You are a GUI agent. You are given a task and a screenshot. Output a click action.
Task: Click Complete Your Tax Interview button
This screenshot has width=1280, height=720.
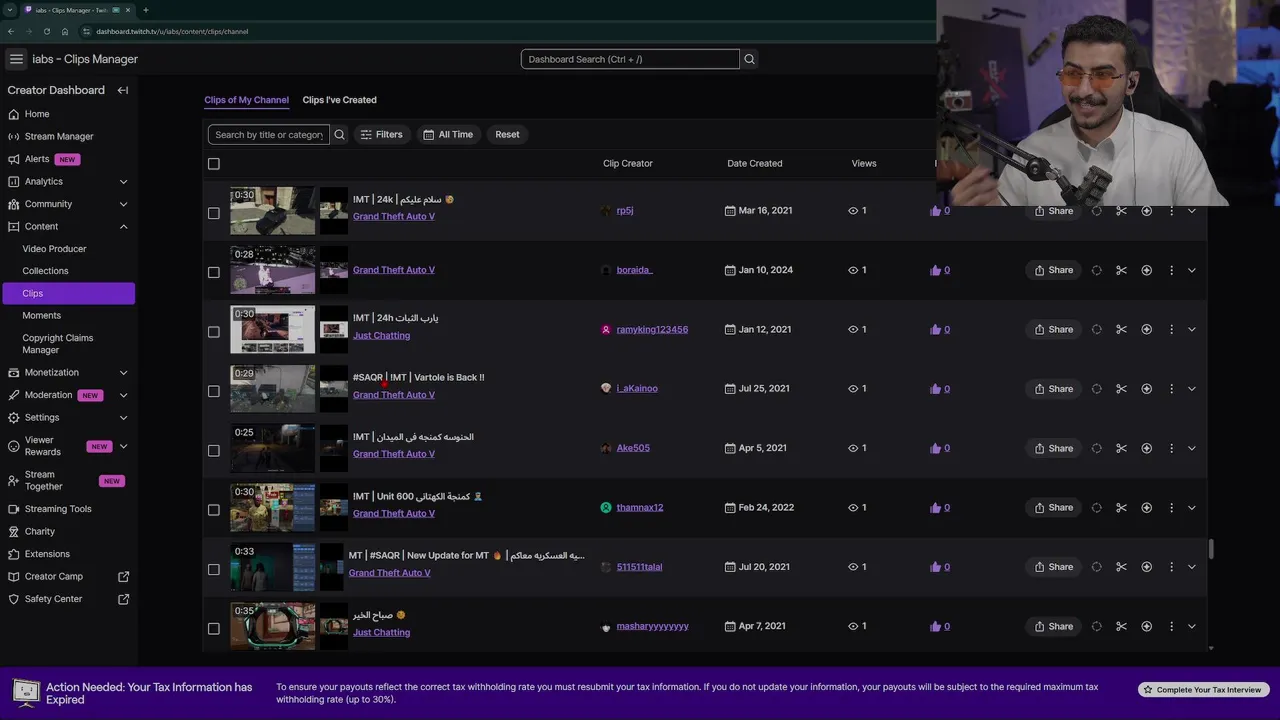pyautogui.click(x=1204, y=690)
